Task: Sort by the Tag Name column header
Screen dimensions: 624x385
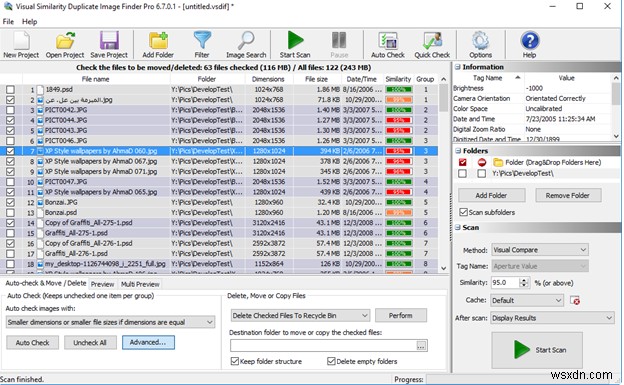Action: pos(488,78)
